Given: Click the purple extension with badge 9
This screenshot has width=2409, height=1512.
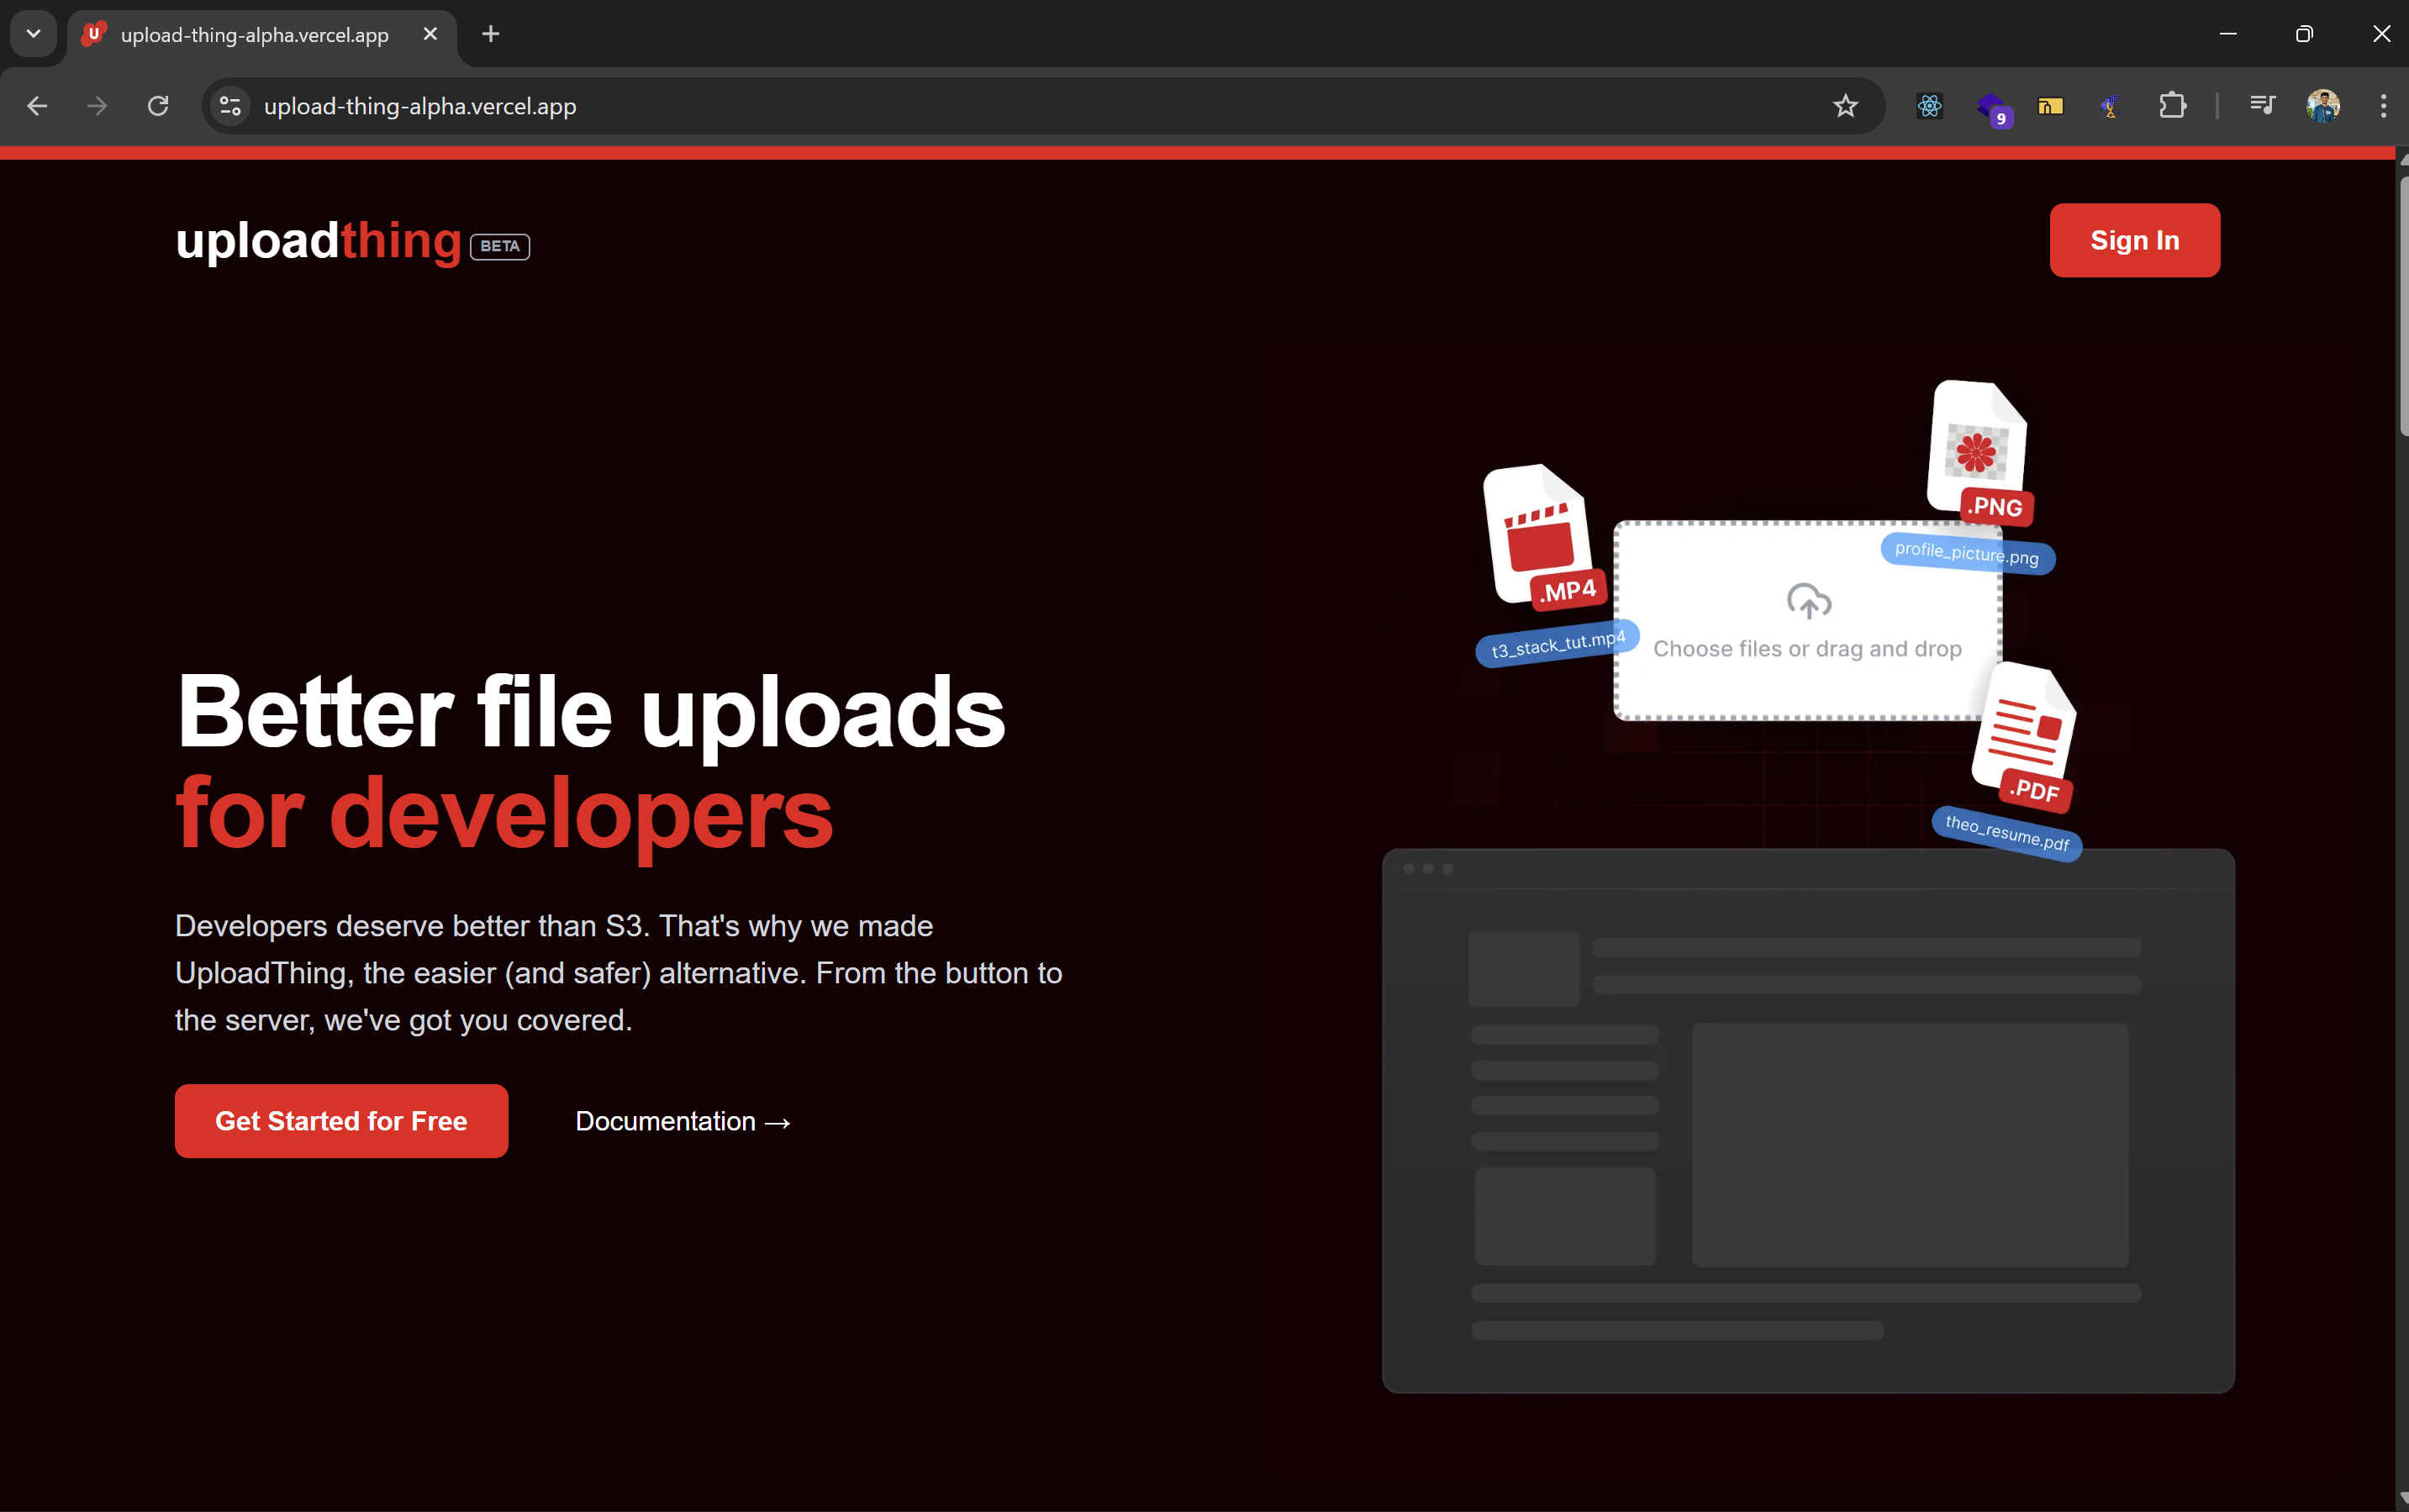Looking at the screenshot, I should point(1991,106).
